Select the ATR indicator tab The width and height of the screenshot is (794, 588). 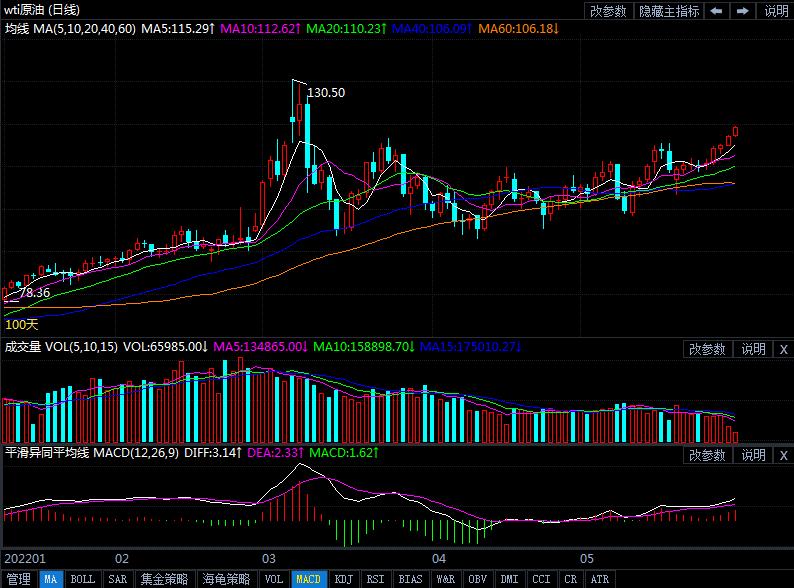pos(600,579)
